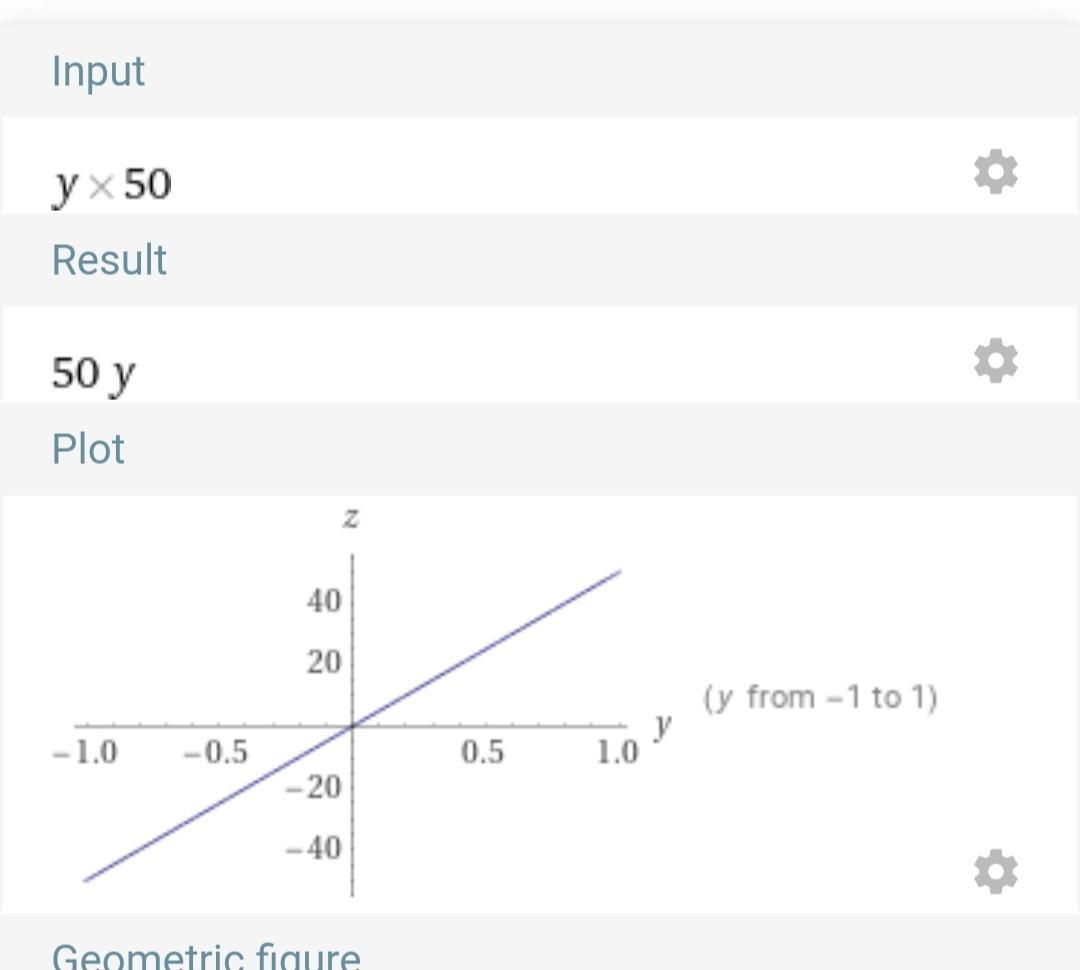Open settings gear for Result section
The width and height of the screenshot is (1080, 970).
pyautogui.click(x=995, y=360)
